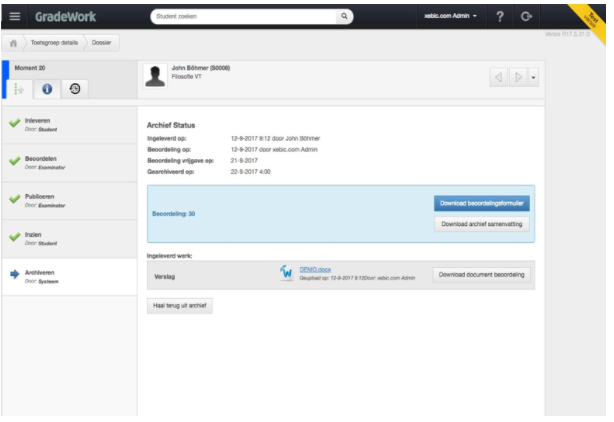
Task: Open the help question mark icon
Action: (500, 16)
